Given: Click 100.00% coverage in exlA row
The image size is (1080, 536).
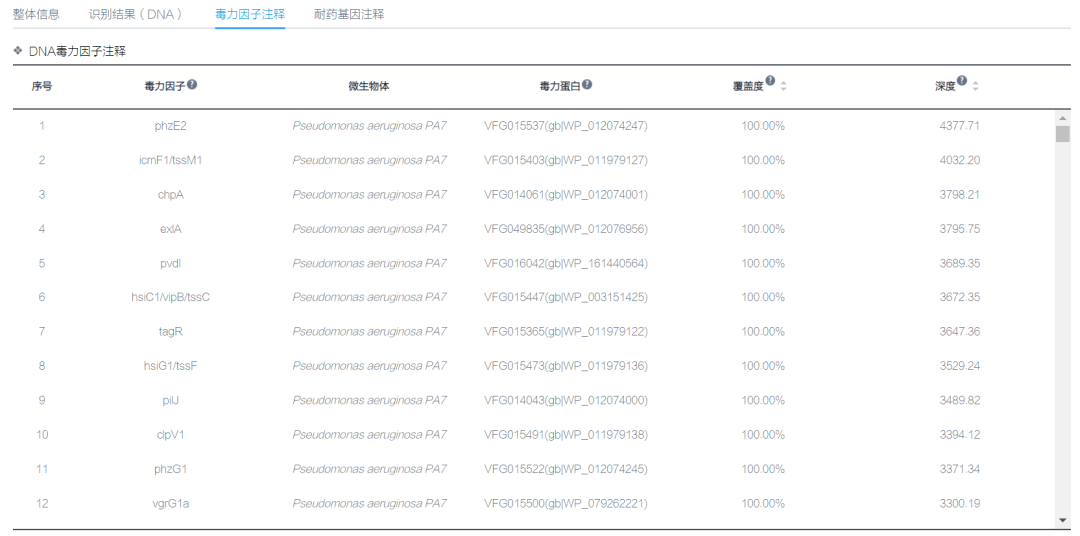Looking at the screenshot, I should click(762, 229).
